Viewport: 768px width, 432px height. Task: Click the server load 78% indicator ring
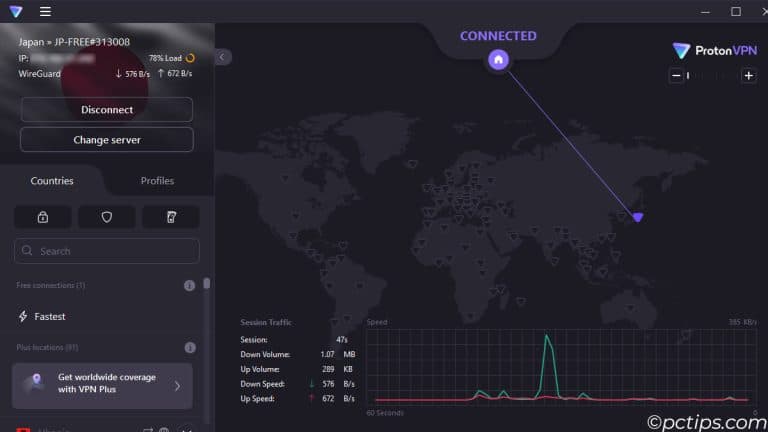pos(190,58)
